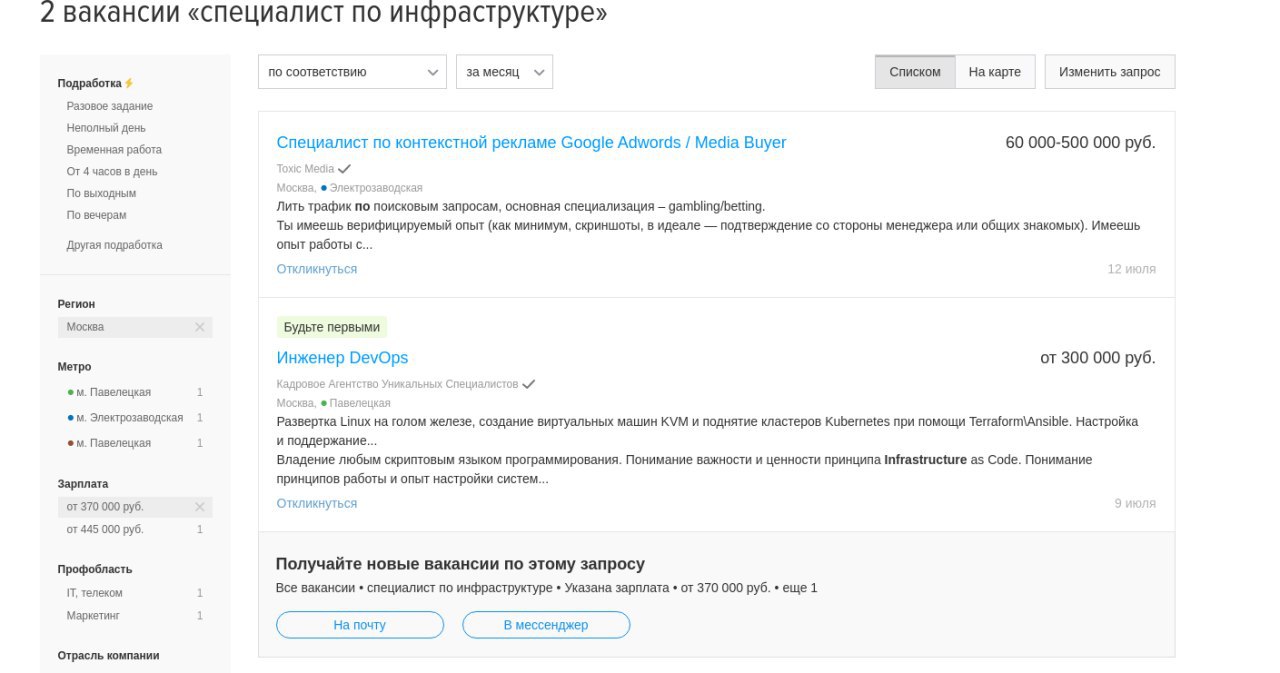
Task: Filter by м. Электрозаводская metro
Action: pyautogui.click(x=129, y=418)
